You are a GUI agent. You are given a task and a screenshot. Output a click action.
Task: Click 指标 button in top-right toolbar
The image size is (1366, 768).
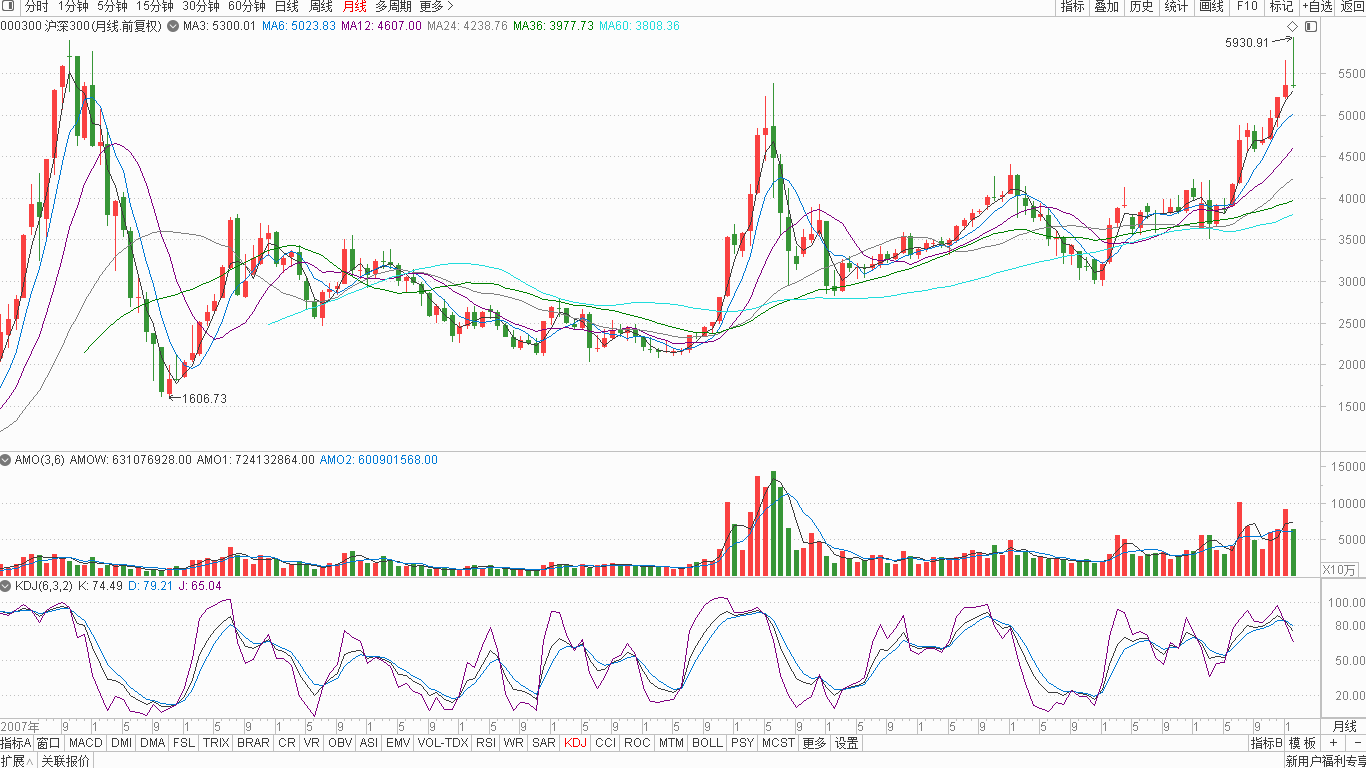click(1072, 6)
